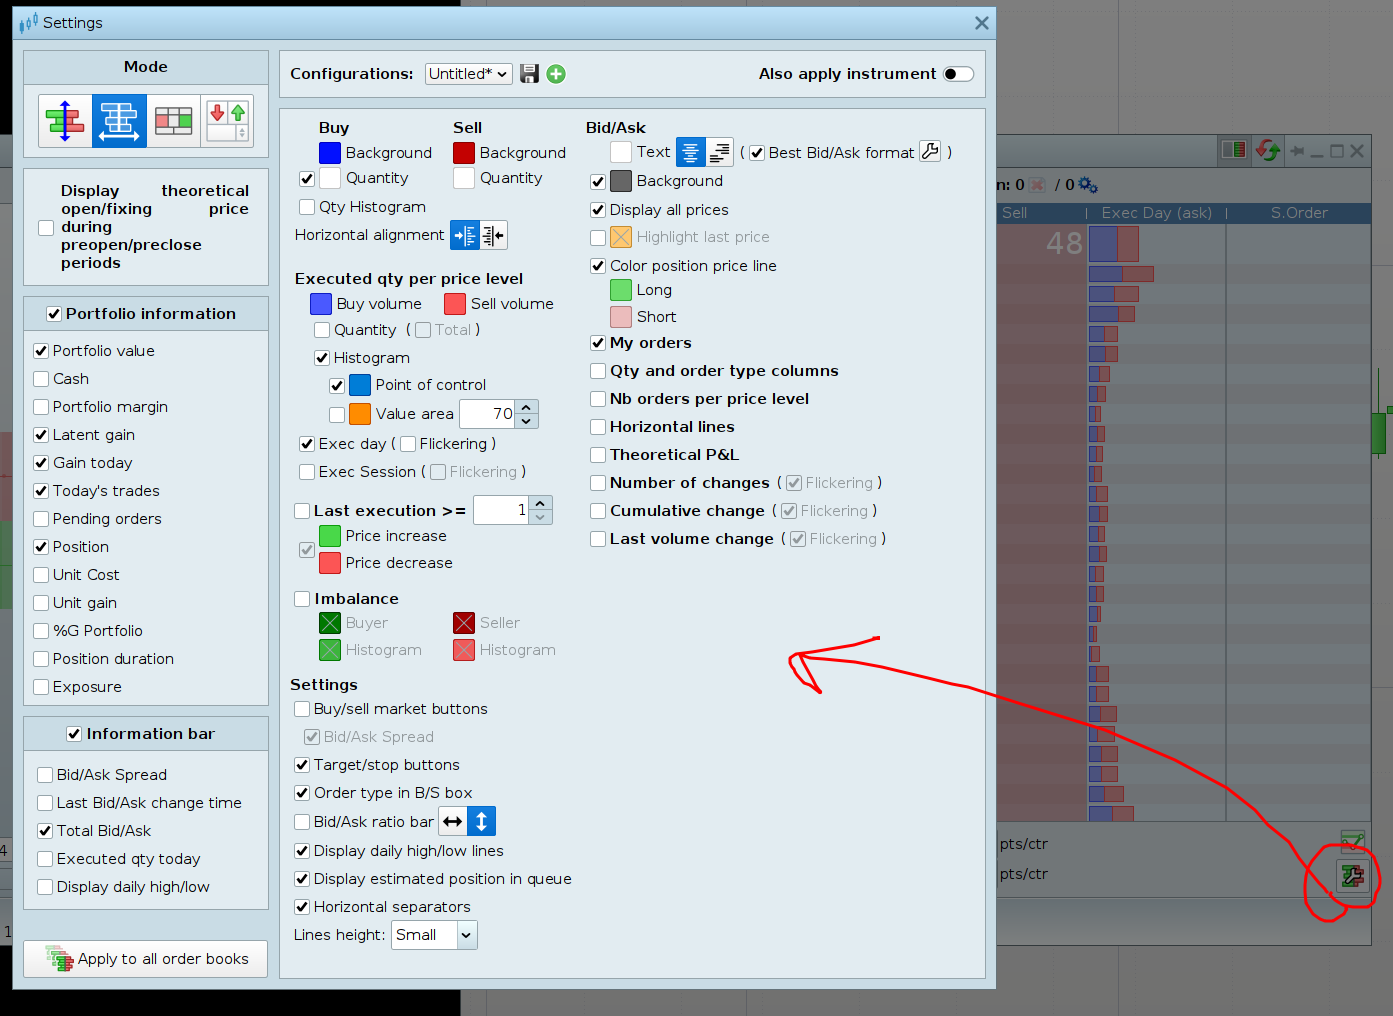1393x1016 pixels.
Task: Apply to all order books
Action: [x=146, y=959]
